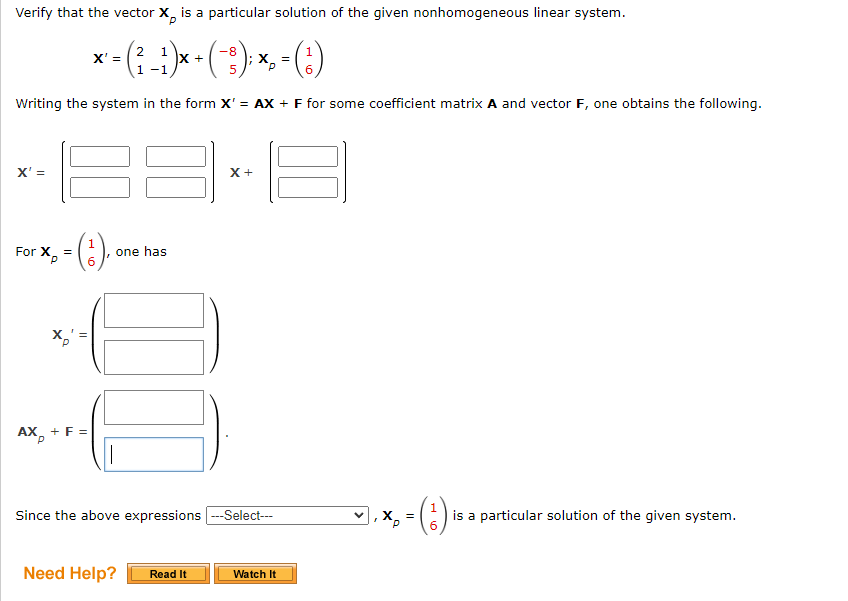The width and height of the screenshot is (848, 601).
Task: Click the top AXp + F answer box
Action: coord(152,407)
